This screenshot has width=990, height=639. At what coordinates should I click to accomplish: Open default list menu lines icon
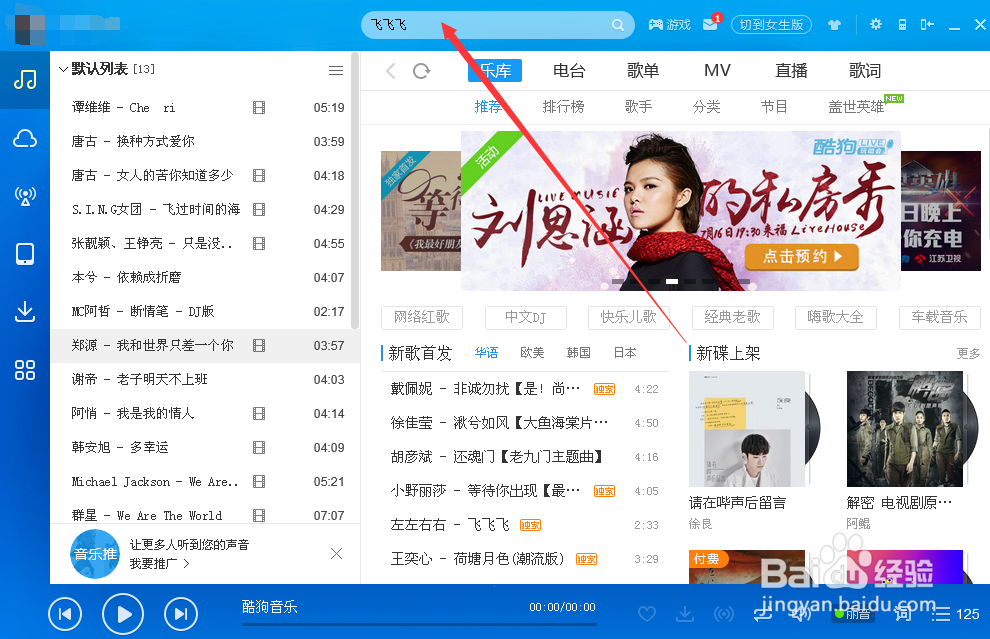tap(336, 70)
